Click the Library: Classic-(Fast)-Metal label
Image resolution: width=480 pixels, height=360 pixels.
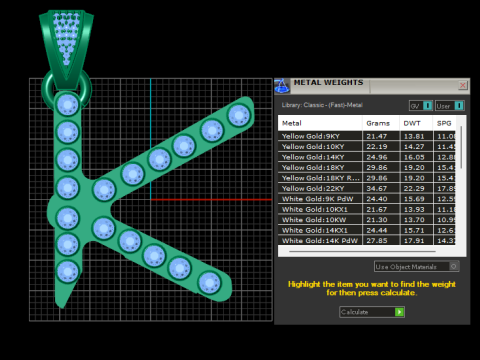click(322, 105)
